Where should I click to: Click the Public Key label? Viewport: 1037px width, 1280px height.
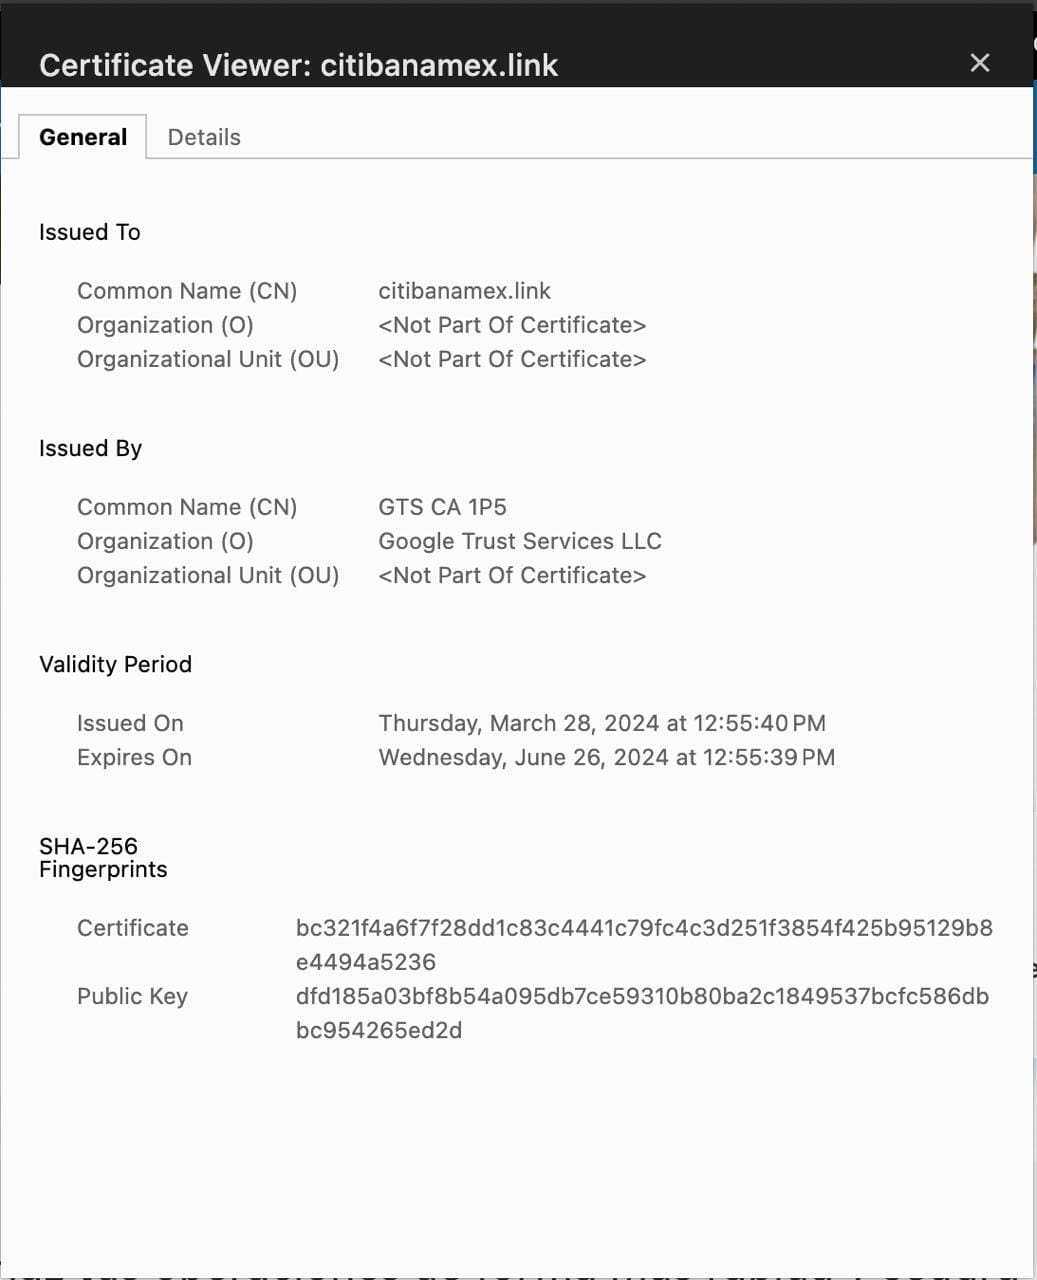click(132, 996)
